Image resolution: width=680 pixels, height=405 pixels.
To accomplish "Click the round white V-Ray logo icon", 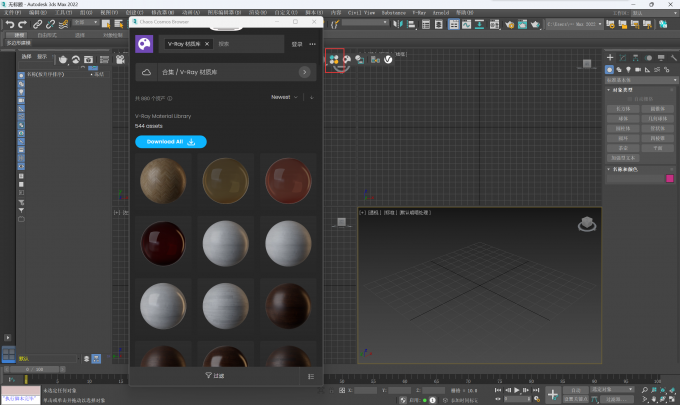I will click(388, 59).
